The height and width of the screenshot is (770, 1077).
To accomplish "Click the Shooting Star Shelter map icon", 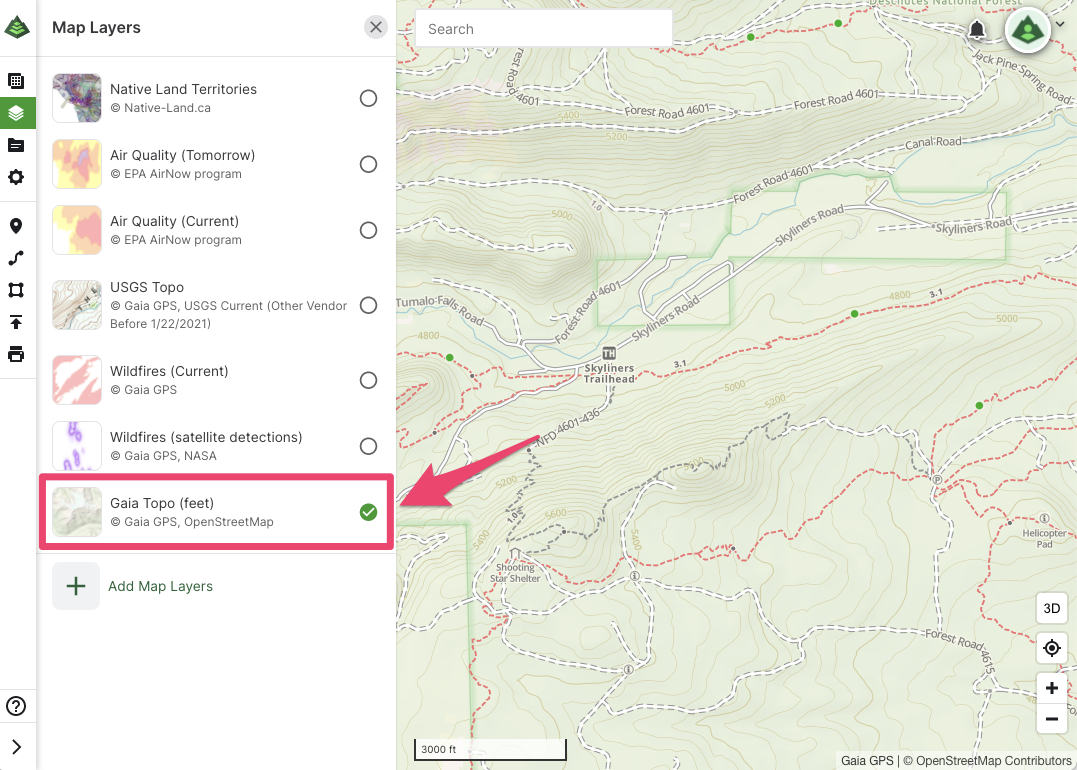I will click(x=515, y=554).
